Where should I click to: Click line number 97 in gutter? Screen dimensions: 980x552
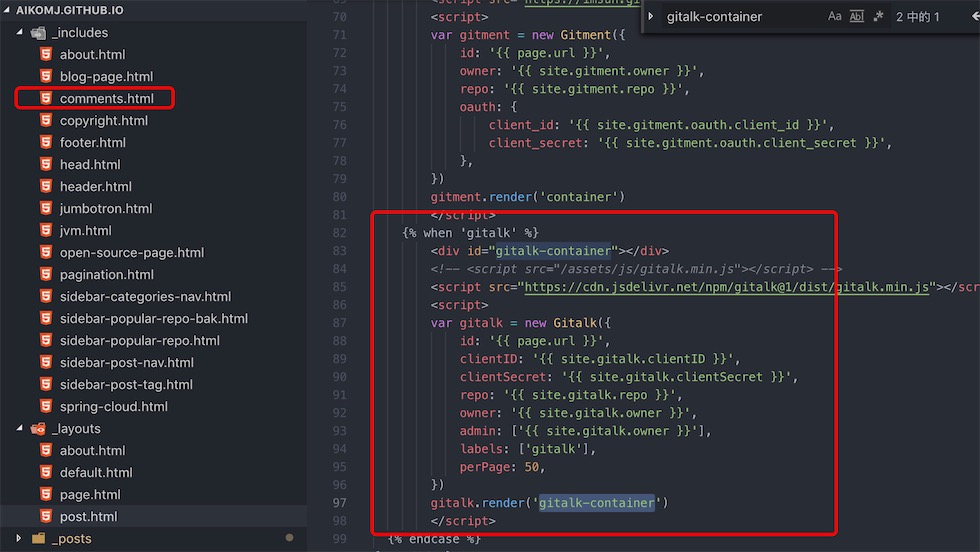click(339, 503)
